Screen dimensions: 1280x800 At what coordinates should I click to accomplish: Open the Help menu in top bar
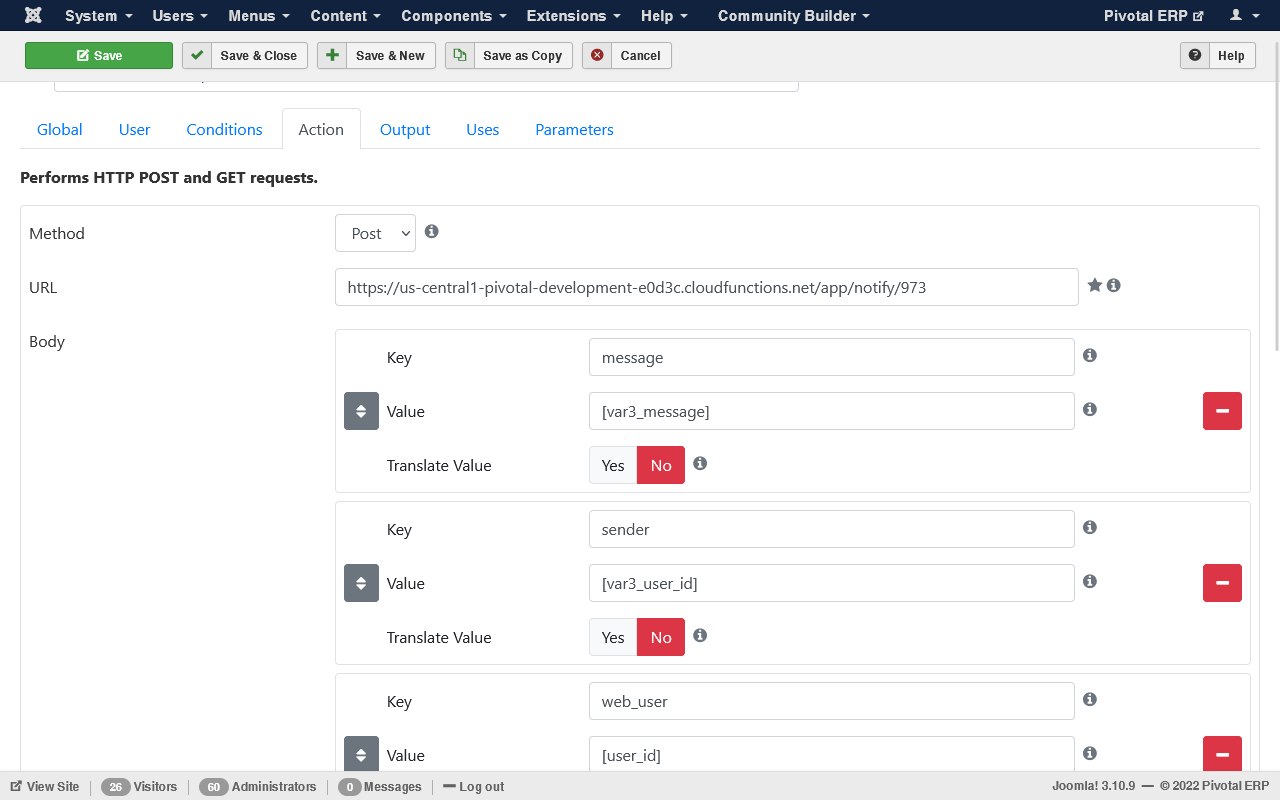[x=664, y=15]
